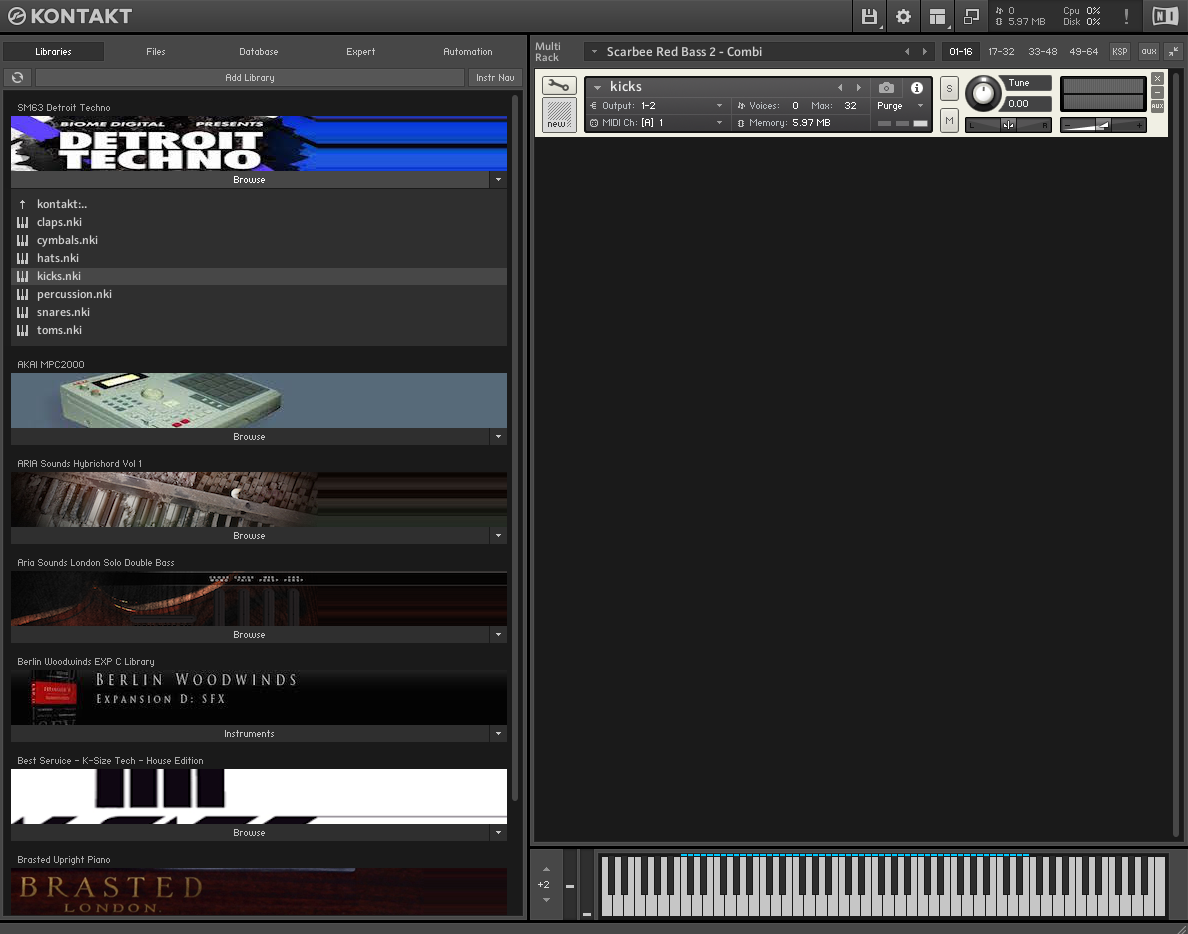Image resolution: width=1188 pixels, height=934 pixels.
Task: Shift the keyboard octave down
Action: click(546, 900)
